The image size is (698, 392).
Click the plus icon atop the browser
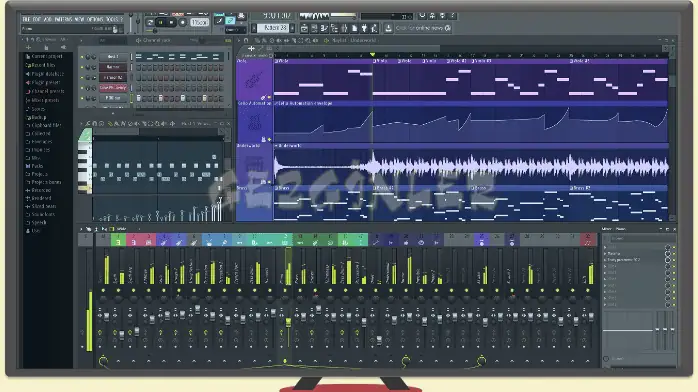pos(28,48)
